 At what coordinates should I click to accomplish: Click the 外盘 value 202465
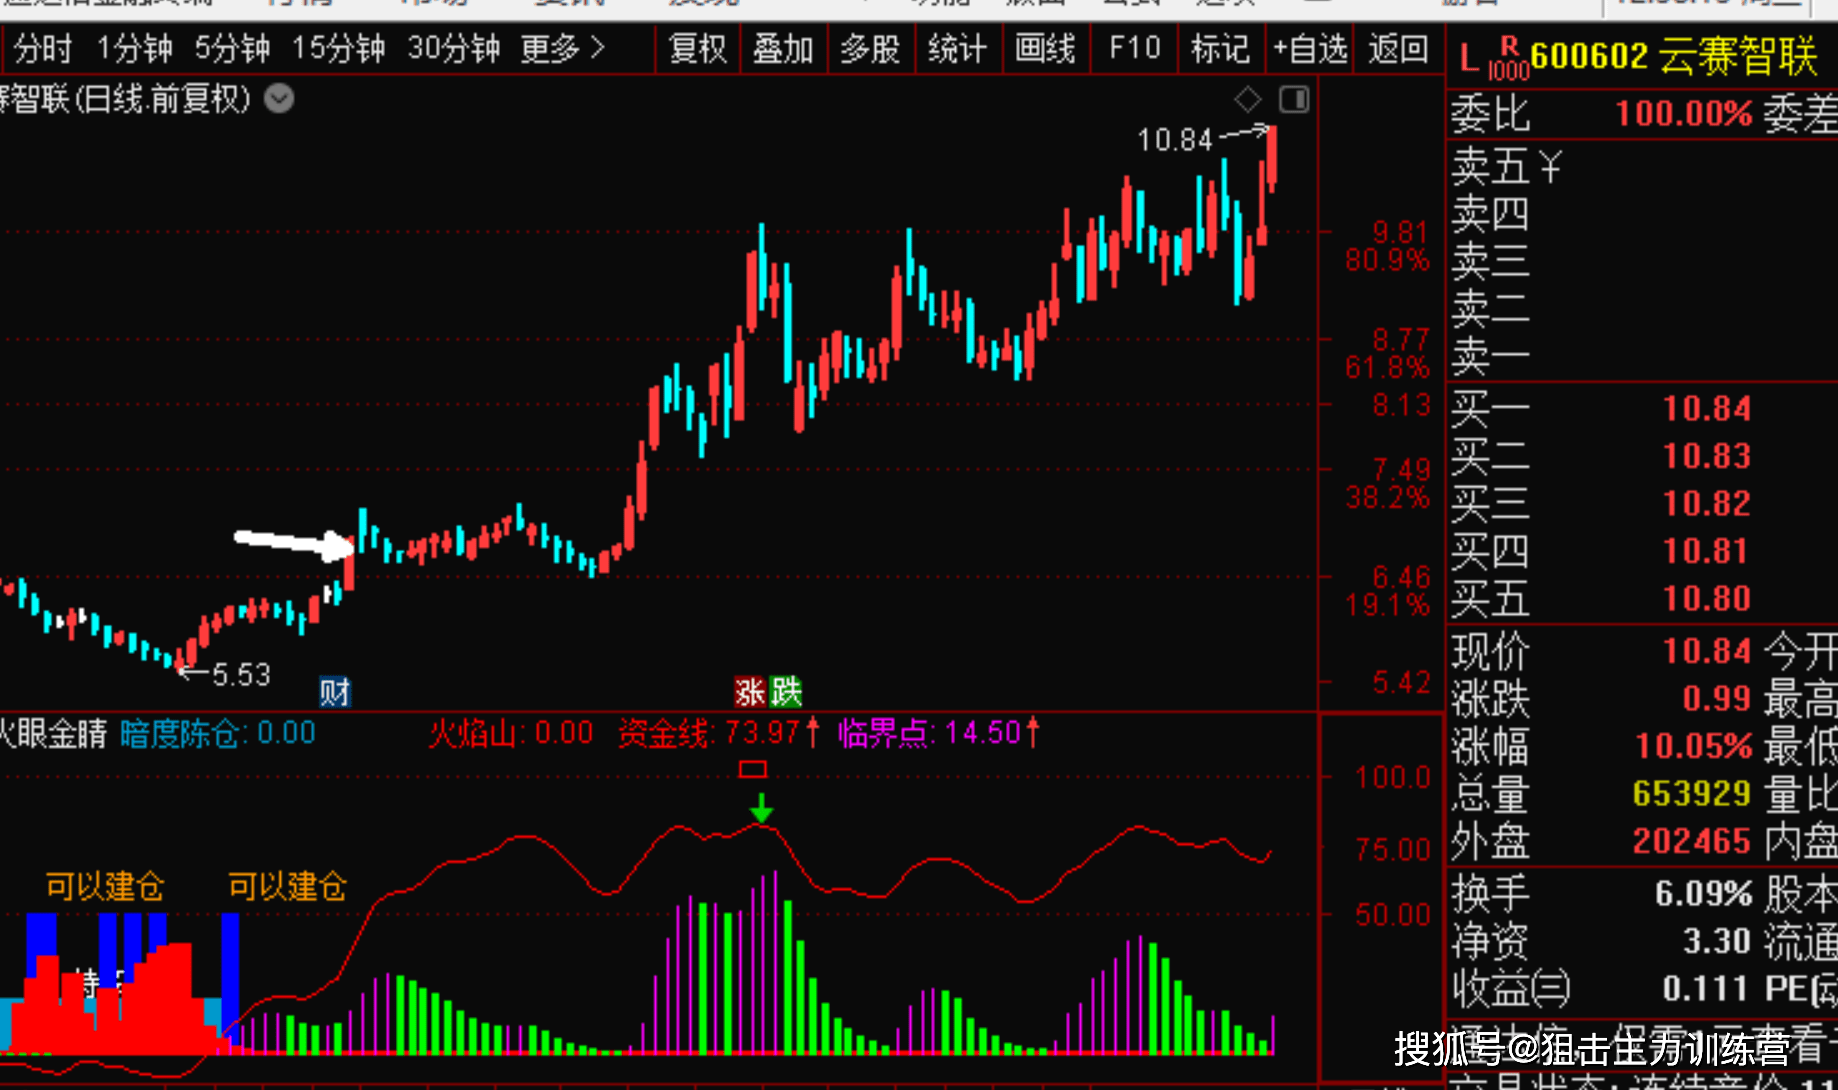[1692, 841]
